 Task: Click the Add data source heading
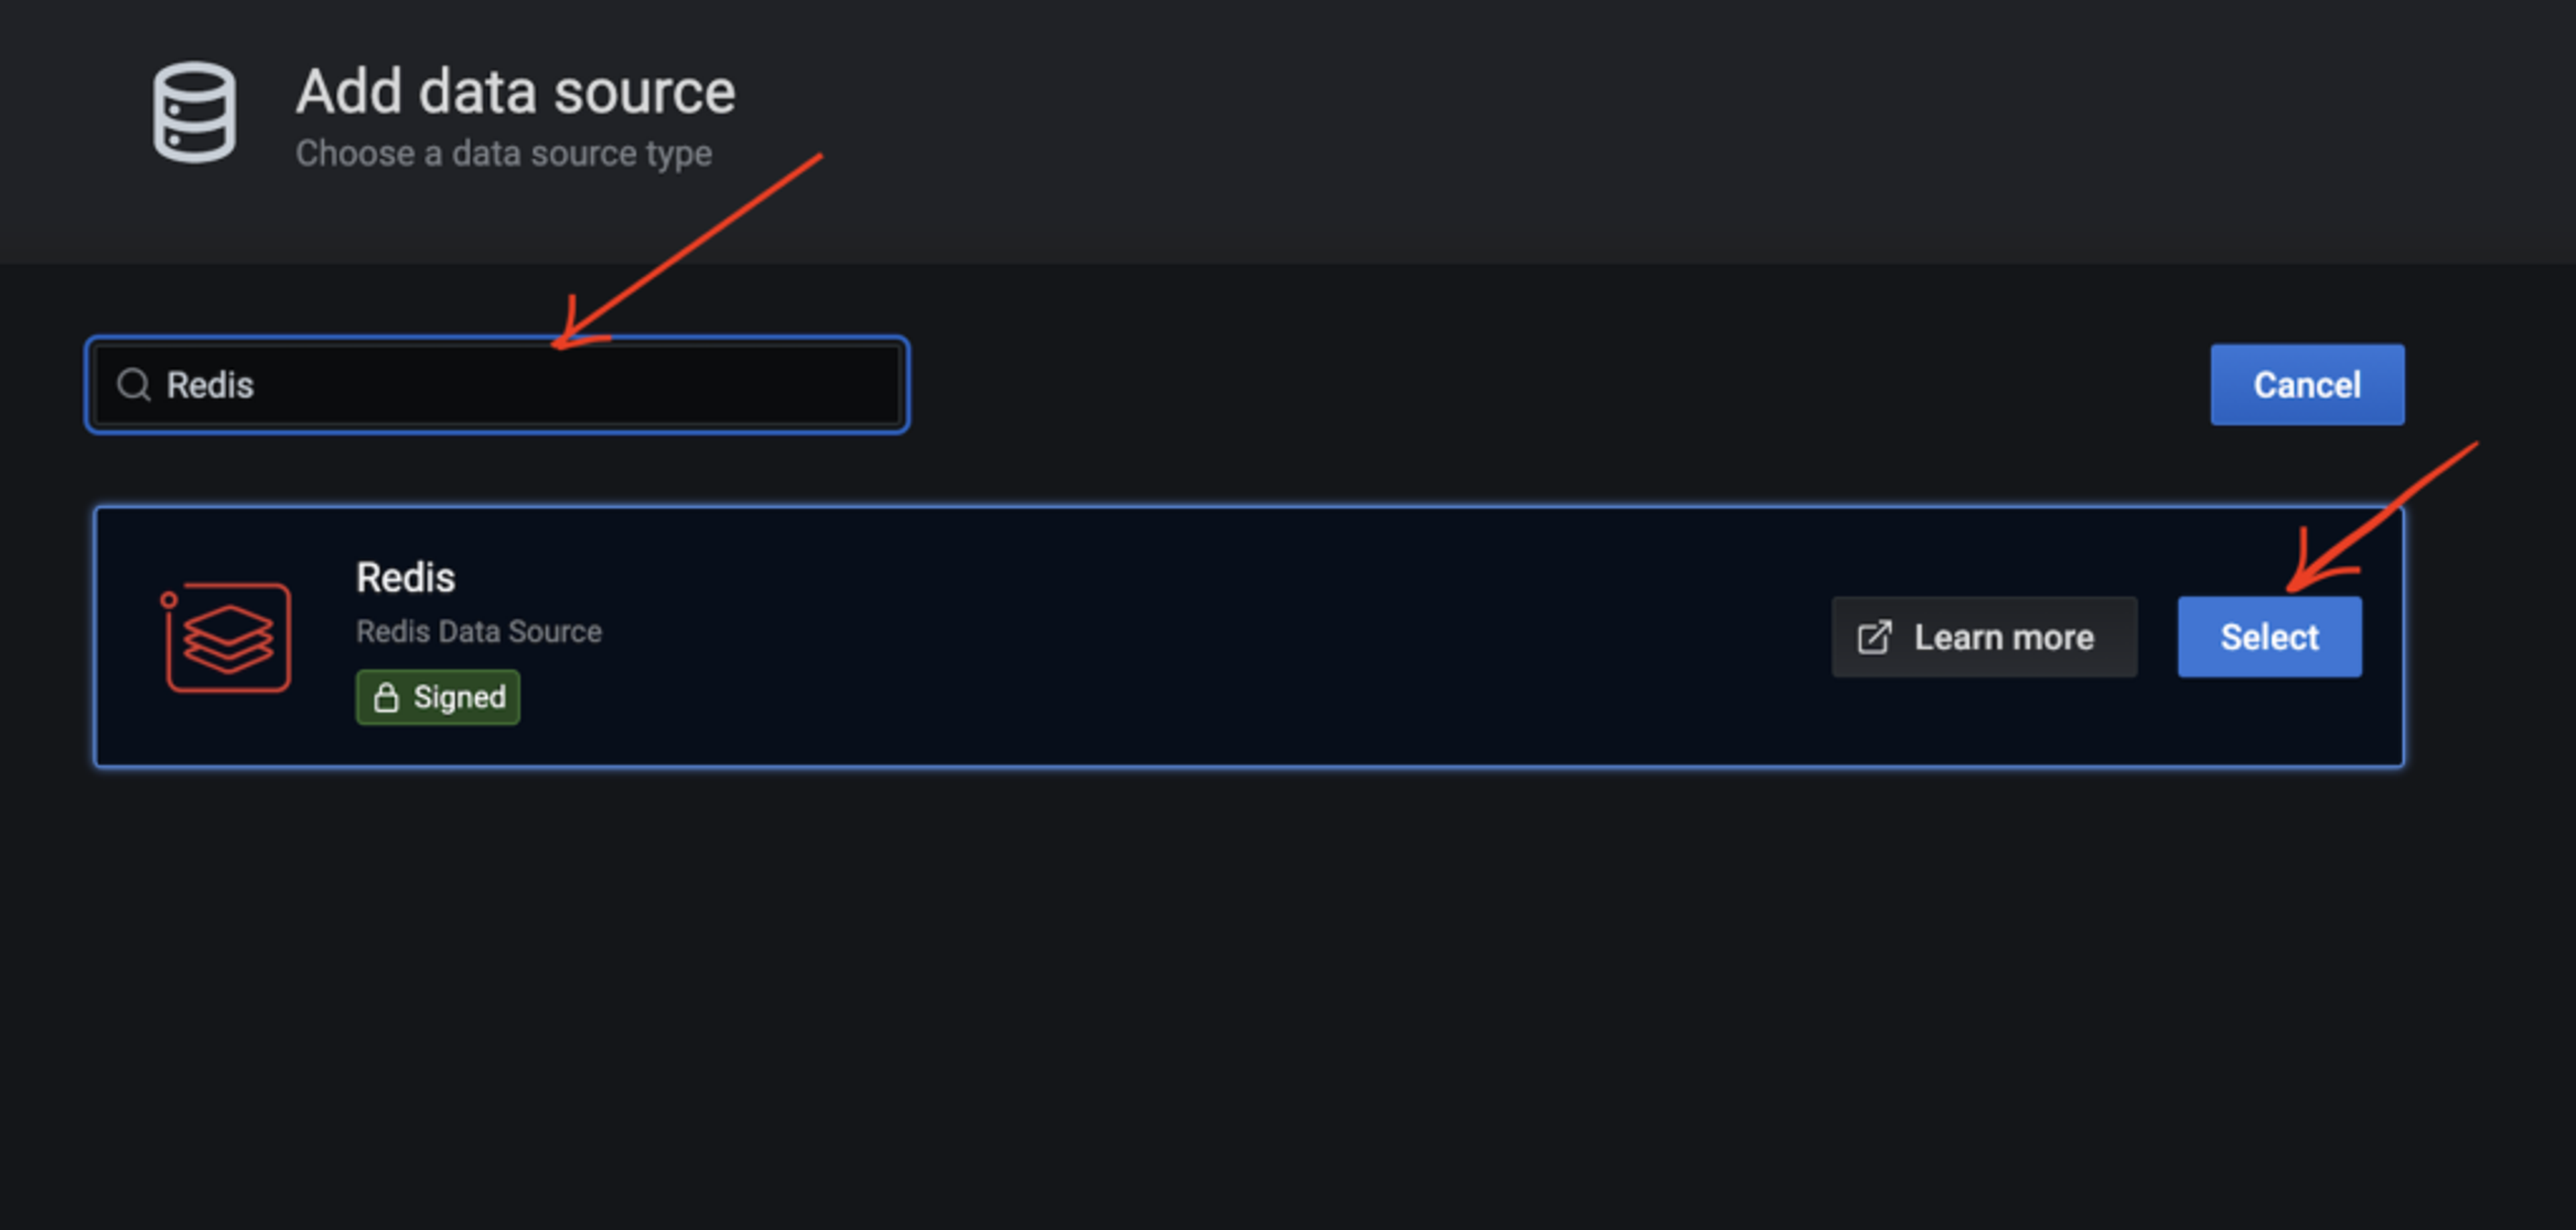click(515, 92)
